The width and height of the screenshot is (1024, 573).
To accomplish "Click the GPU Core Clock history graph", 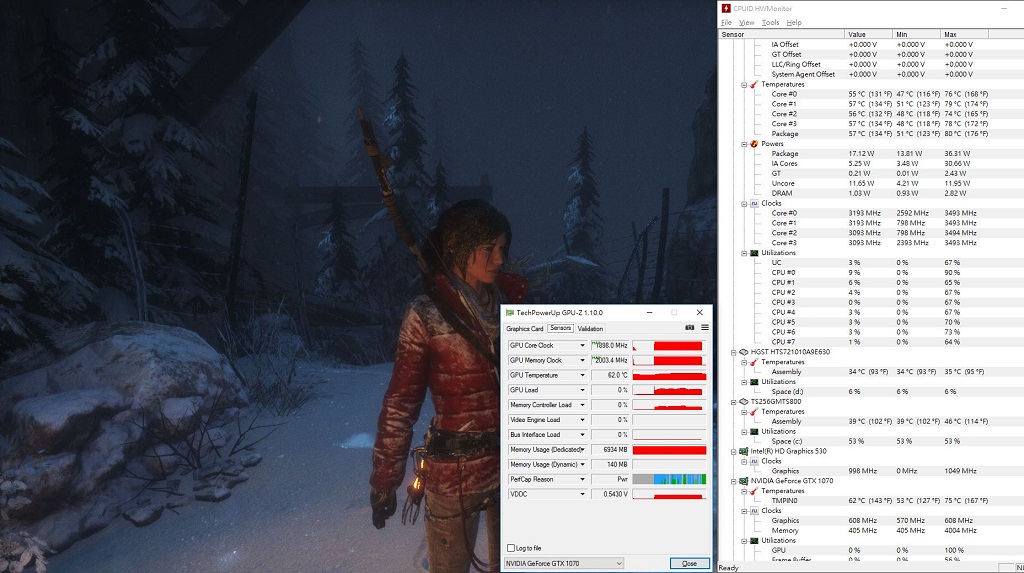I will pyautogui.click(x=669, y=346).
